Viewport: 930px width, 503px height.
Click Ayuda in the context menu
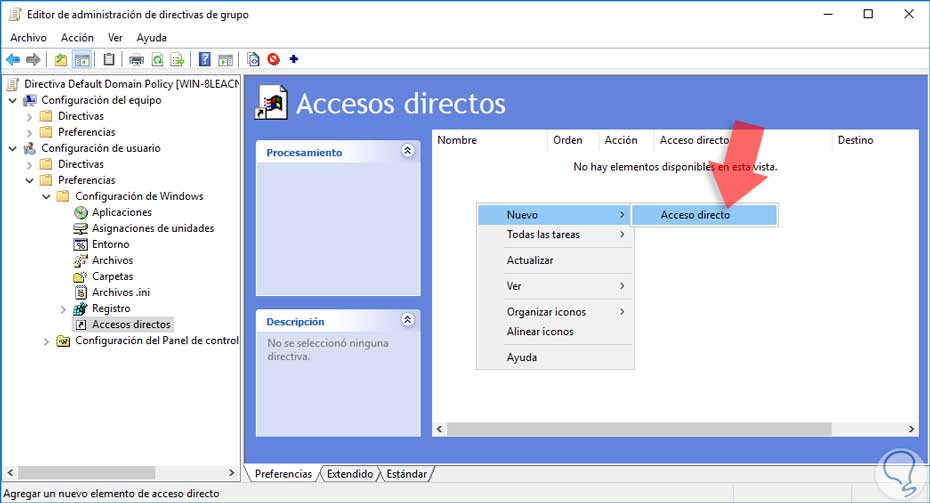(555, 357)
